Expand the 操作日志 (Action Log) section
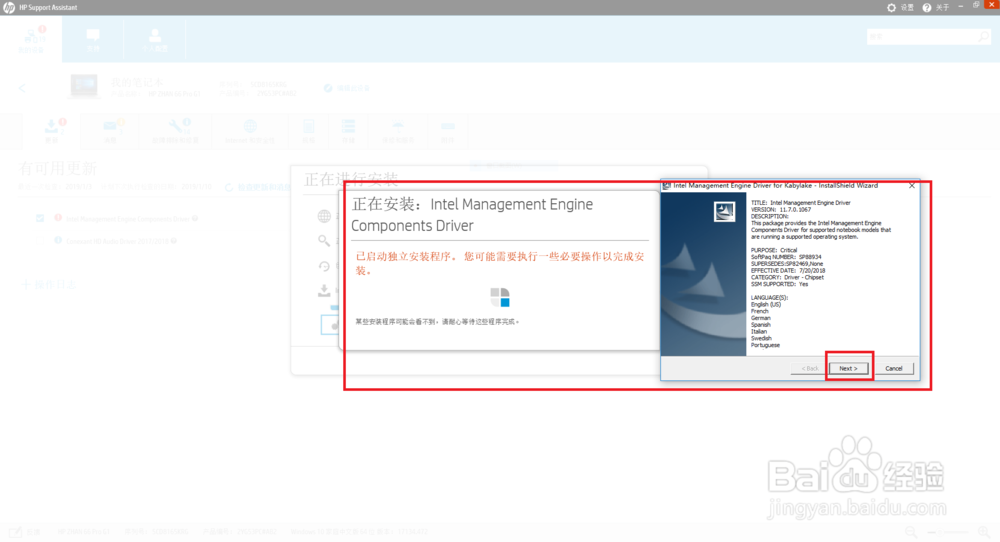 coord(48,284)
